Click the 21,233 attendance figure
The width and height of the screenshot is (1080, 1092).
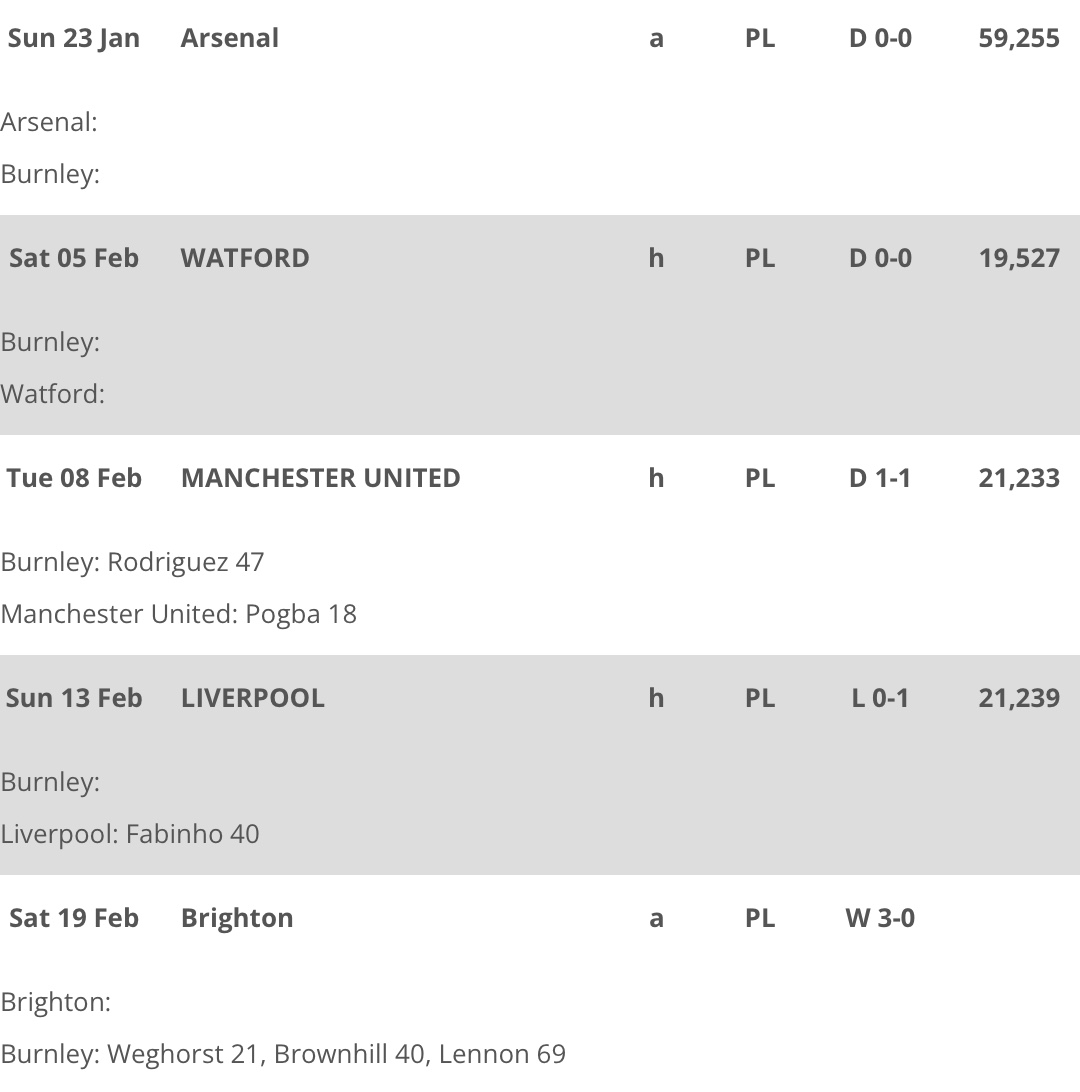pos(1019,478)
